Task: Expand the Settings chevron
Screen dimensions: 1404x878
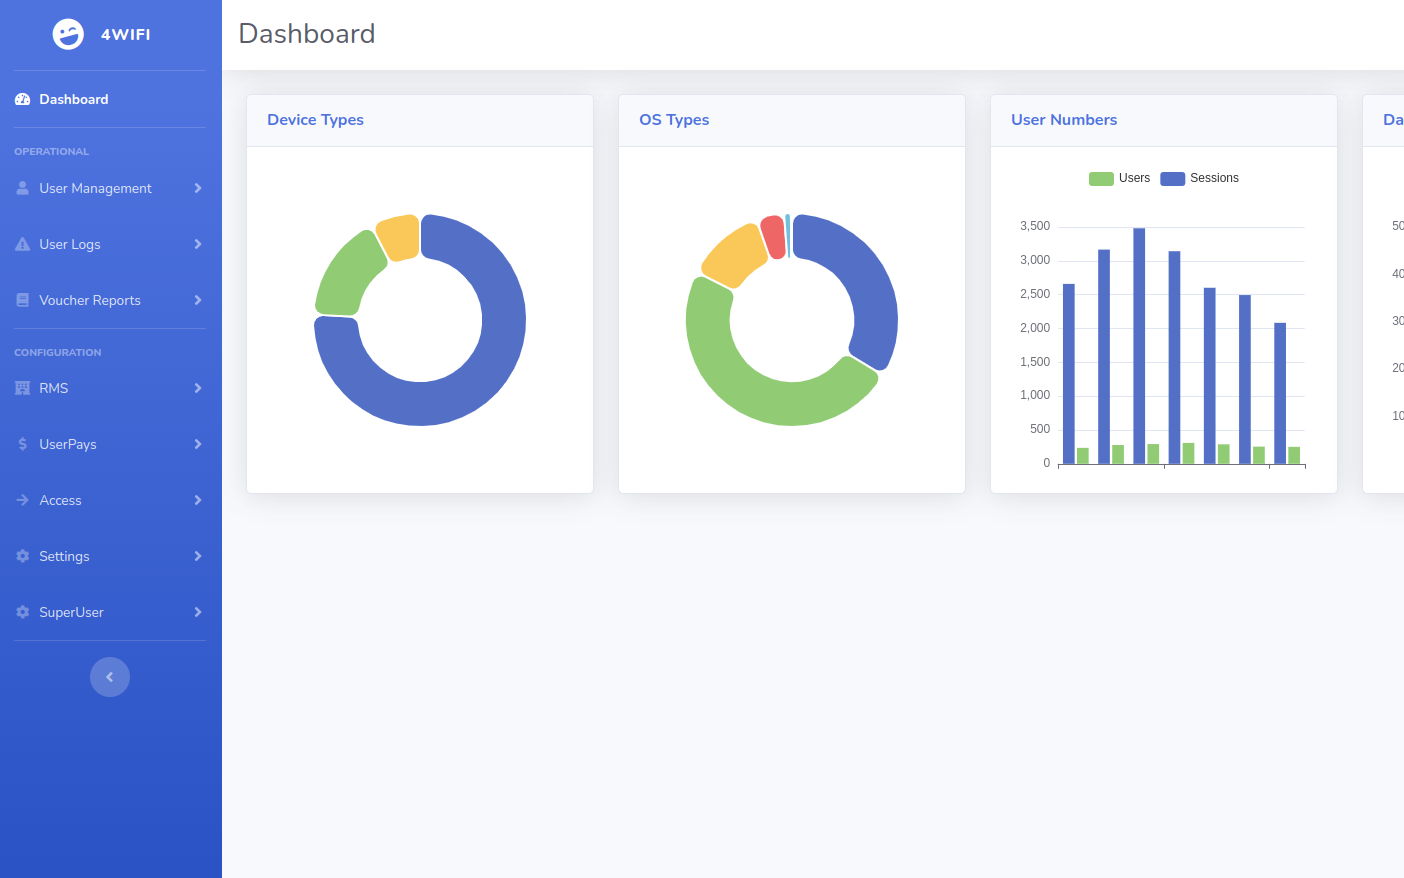Action: point(198,556)
